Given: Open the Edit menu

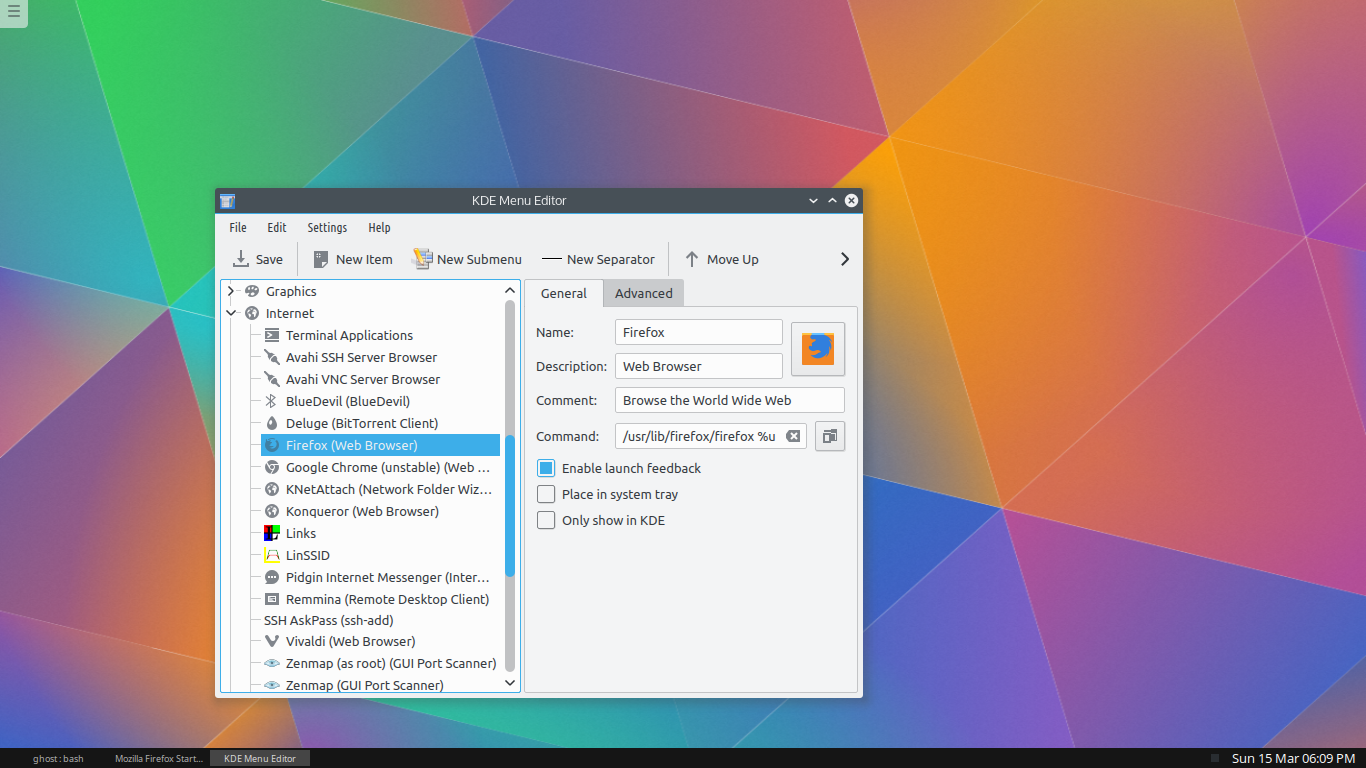Looking at the screenshot, I should click(x=277, y=228).
